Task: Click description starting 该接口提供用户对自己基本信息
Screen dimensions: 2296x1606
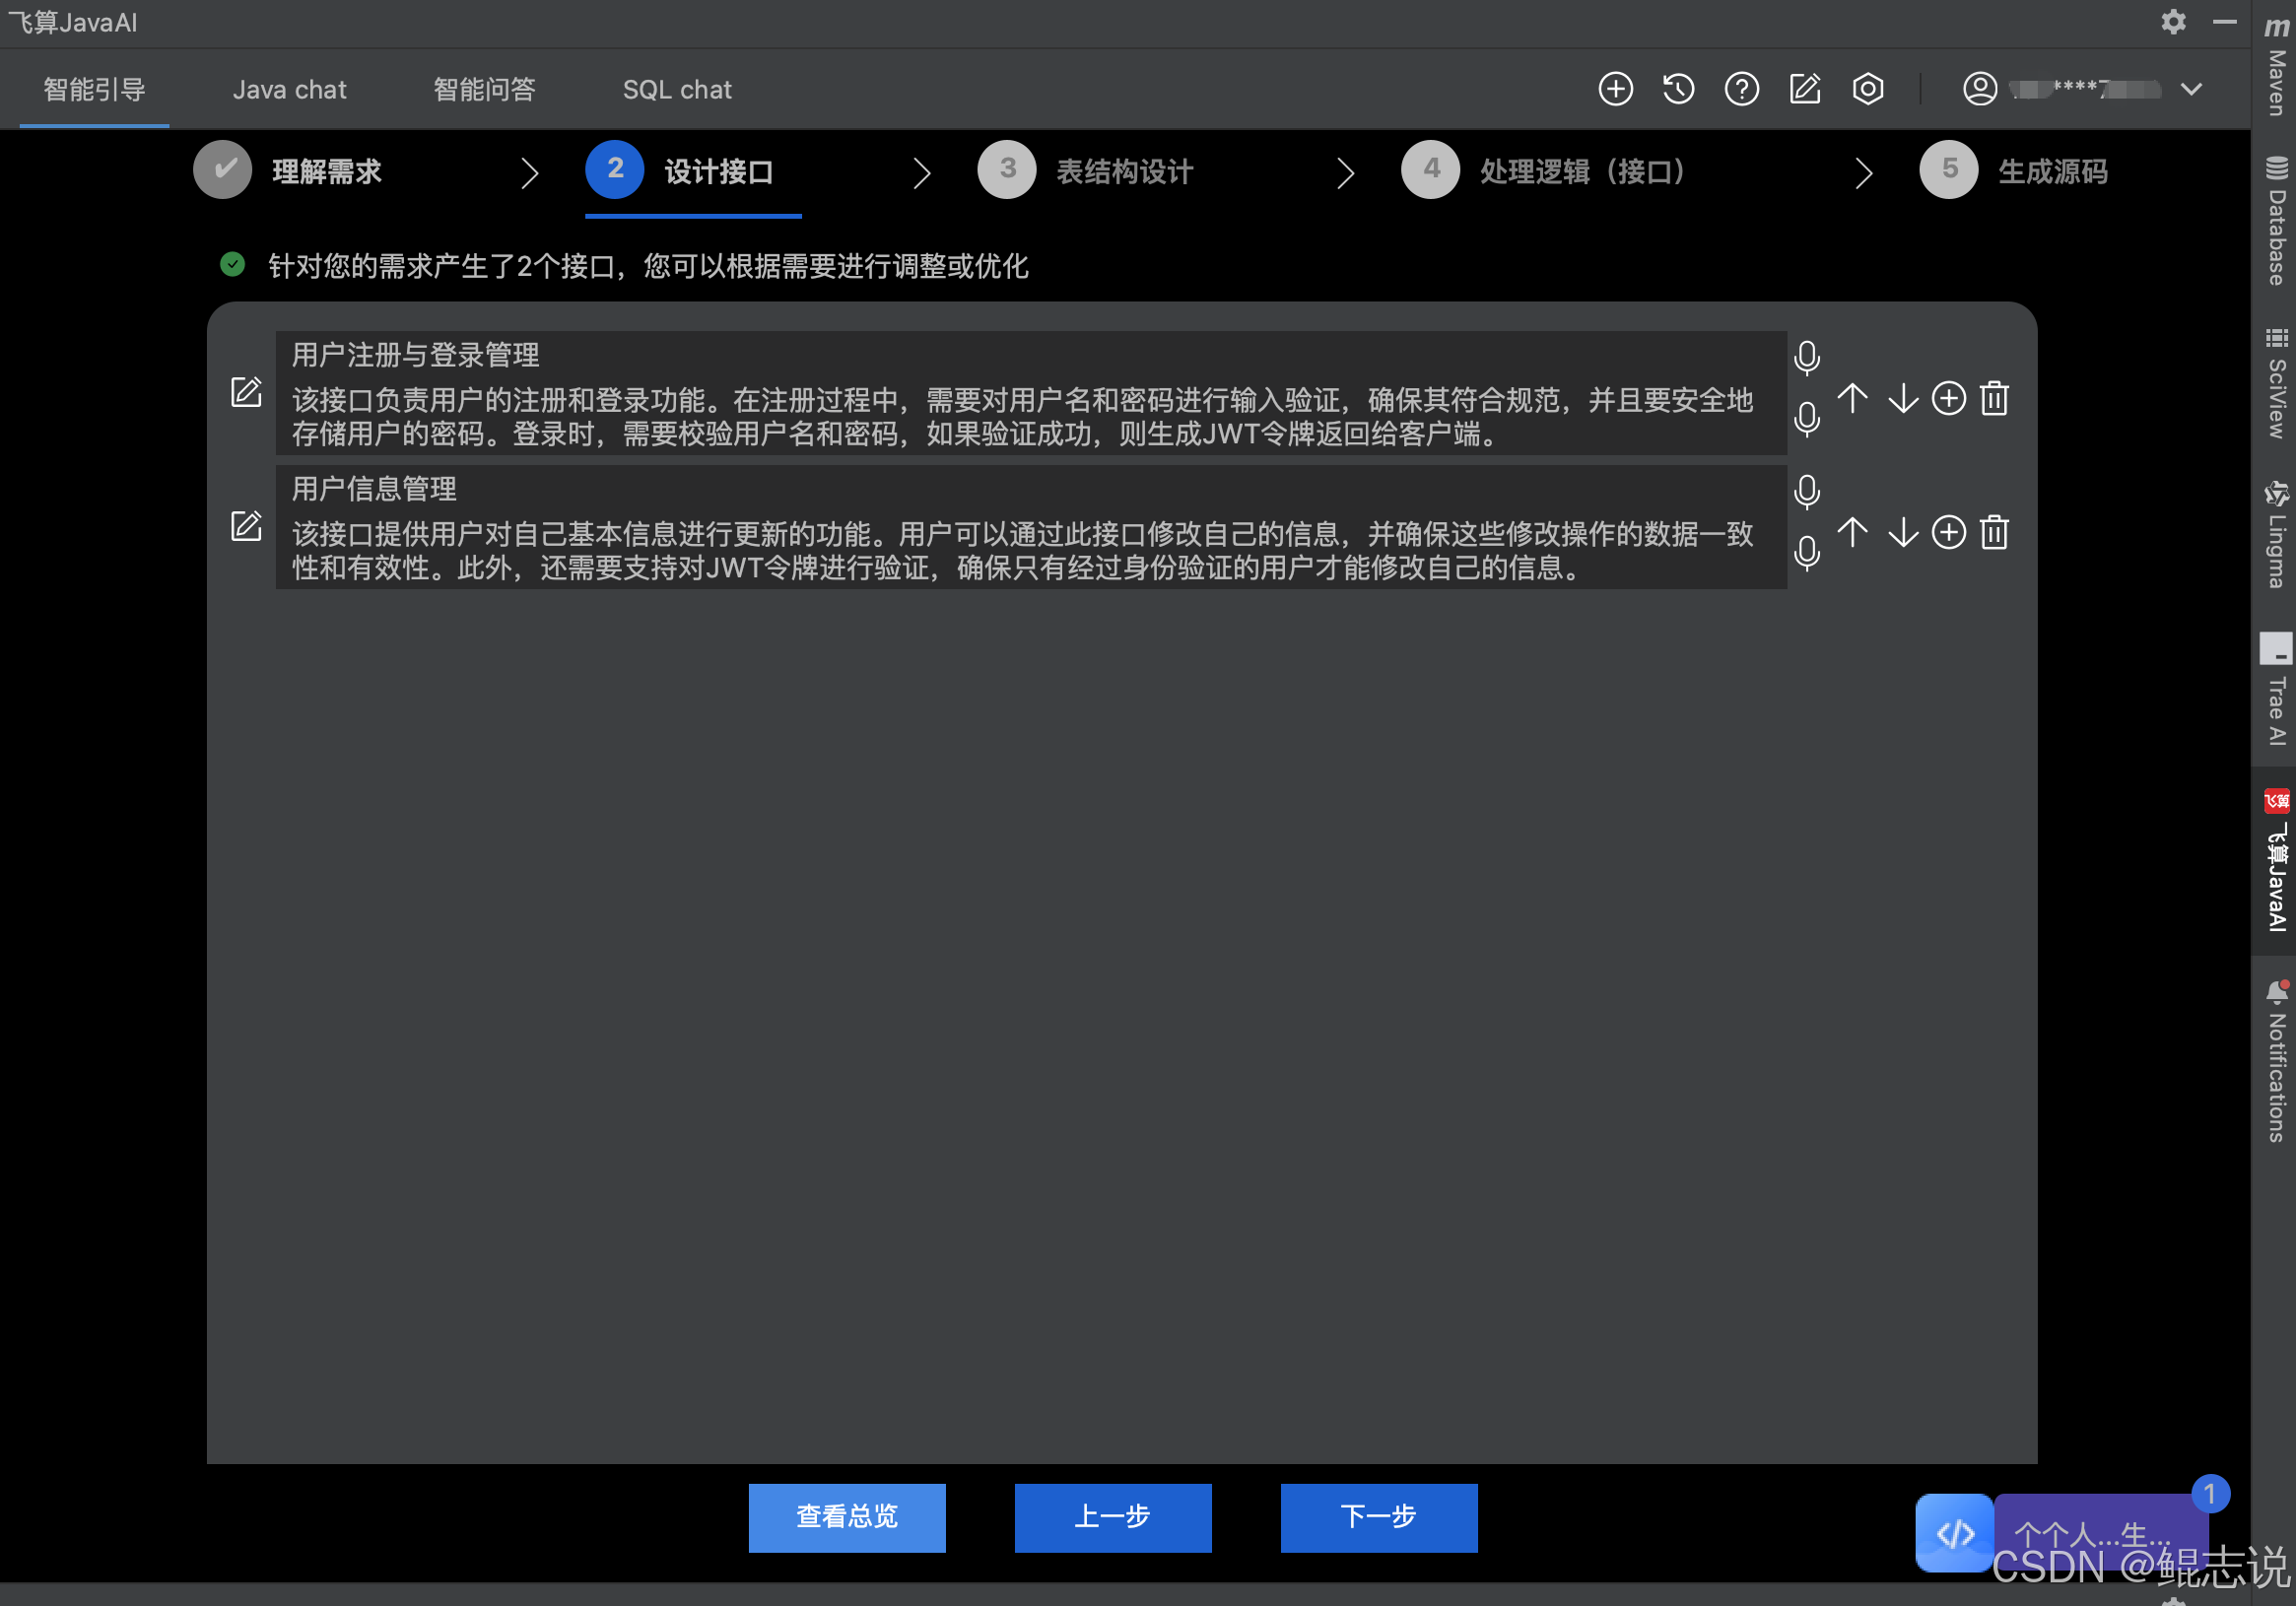Action: pyautogui.click(x=1022, y=551)
